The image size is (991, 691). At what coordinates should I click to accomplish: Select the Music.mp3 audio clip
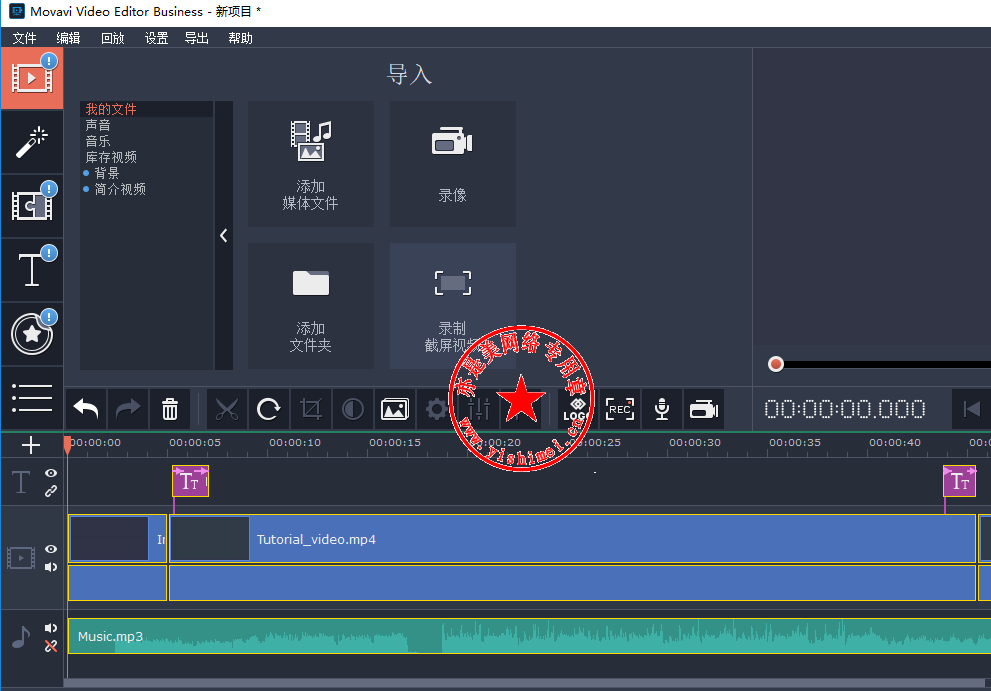(529, 636)
